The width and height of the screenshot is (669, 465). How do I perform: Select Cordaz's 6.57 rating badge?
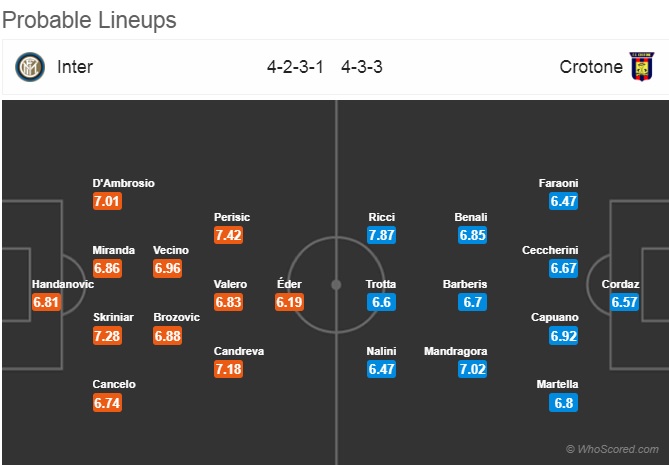tap(624, 302)
